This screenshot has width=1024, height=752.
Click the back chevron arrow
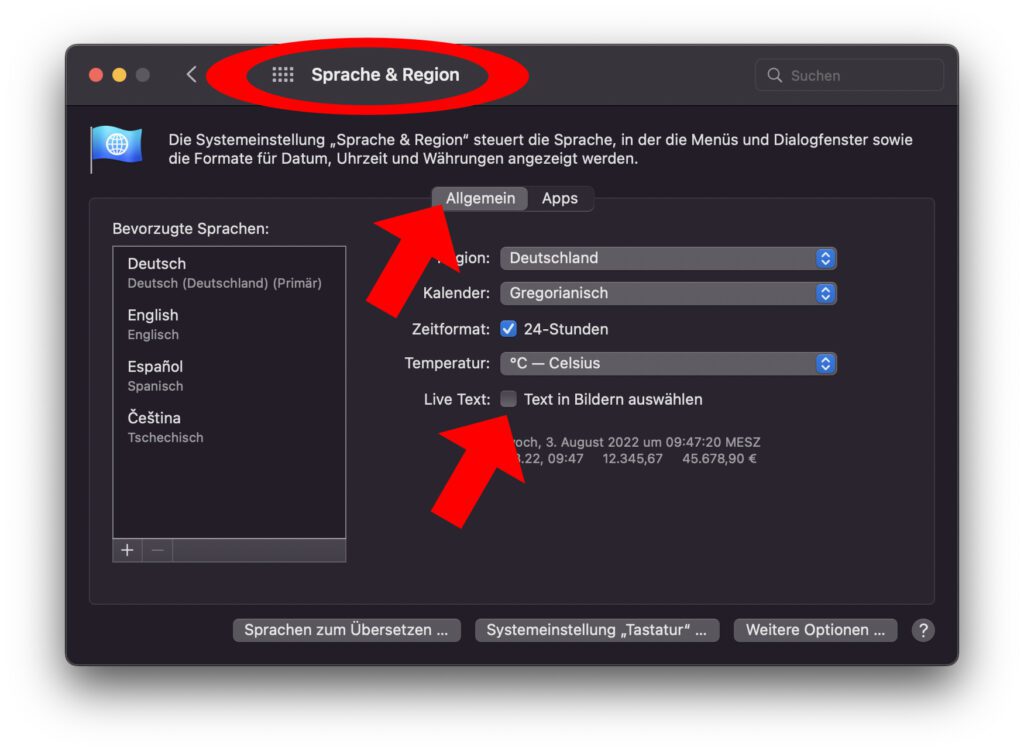tap(191, 74)
